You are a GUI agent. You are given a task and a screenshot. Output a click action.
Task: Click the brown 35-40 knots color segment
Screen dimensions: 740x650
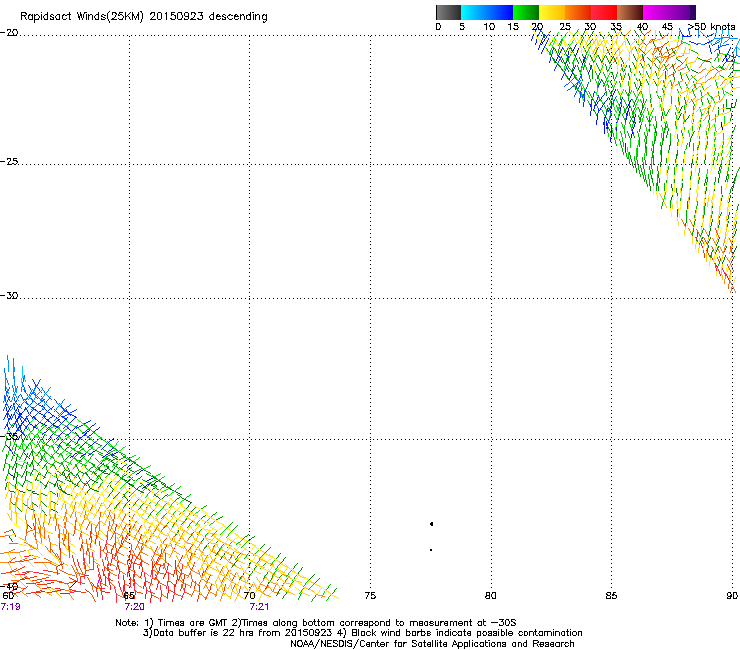point(630,12)
